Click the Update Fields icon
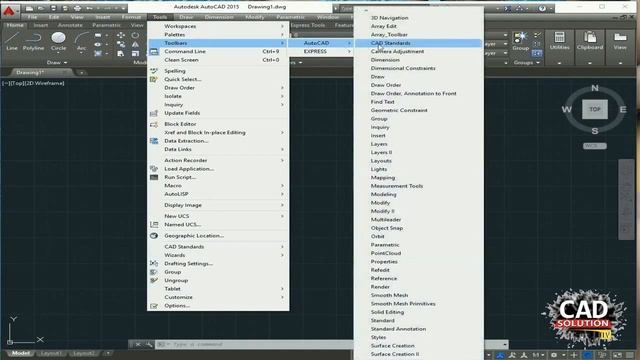Screen dimensions: 640x360 tap(154, 113)
